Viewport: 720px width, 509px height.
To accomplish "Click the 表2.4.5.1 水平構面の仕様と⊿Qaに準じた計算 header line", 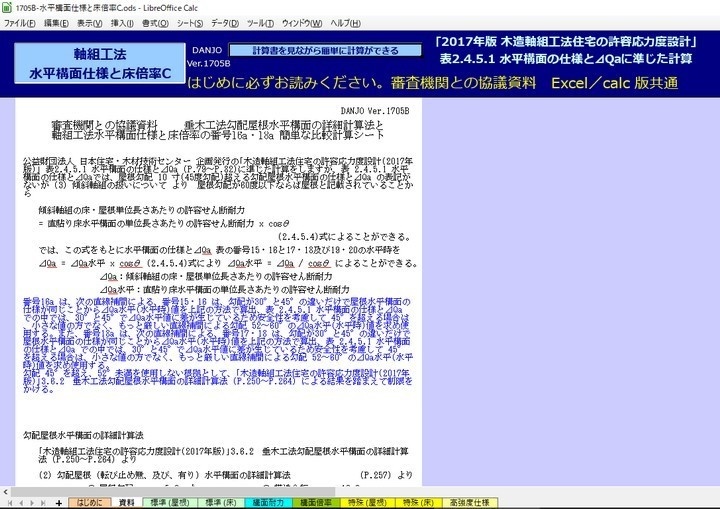I will click(x=566, y=59).
